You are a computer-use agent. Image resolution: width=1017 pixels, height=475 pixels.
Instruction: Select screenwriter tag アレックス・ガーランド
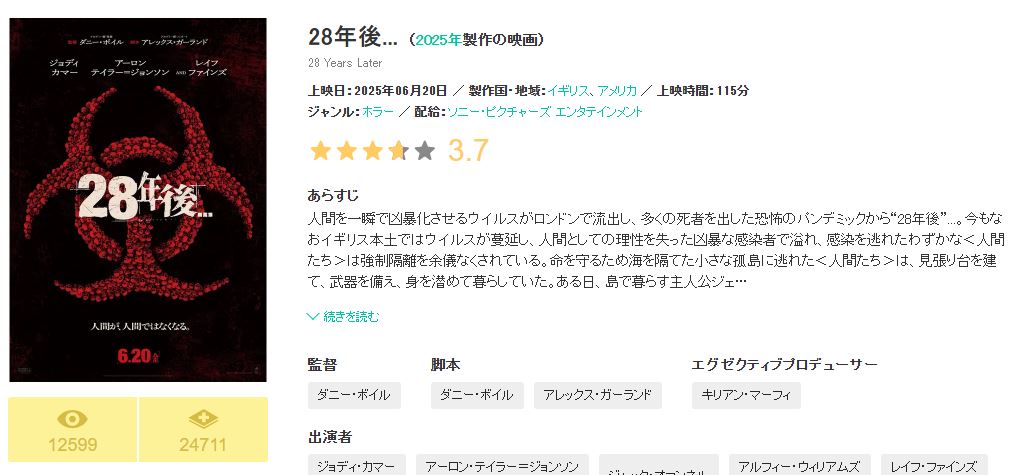tap(597, 395)
